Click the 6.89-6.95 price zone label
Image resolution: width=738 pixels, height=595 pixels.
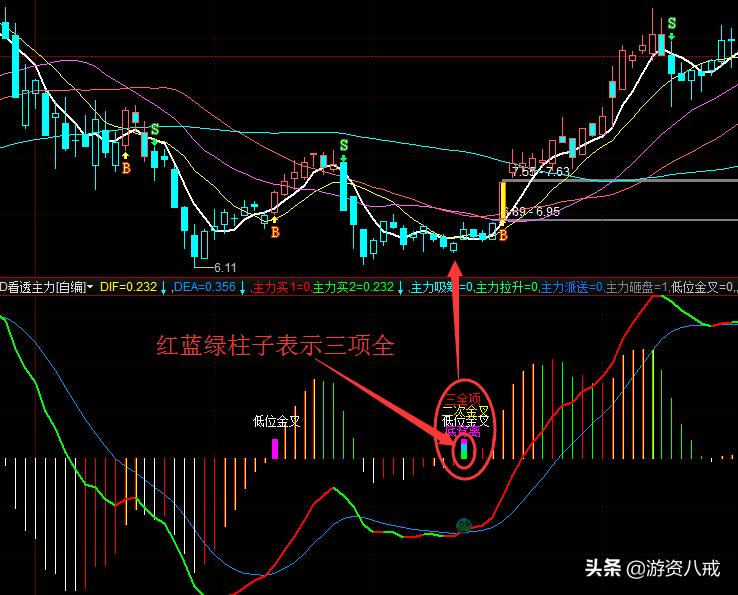(x=535, y=212)
